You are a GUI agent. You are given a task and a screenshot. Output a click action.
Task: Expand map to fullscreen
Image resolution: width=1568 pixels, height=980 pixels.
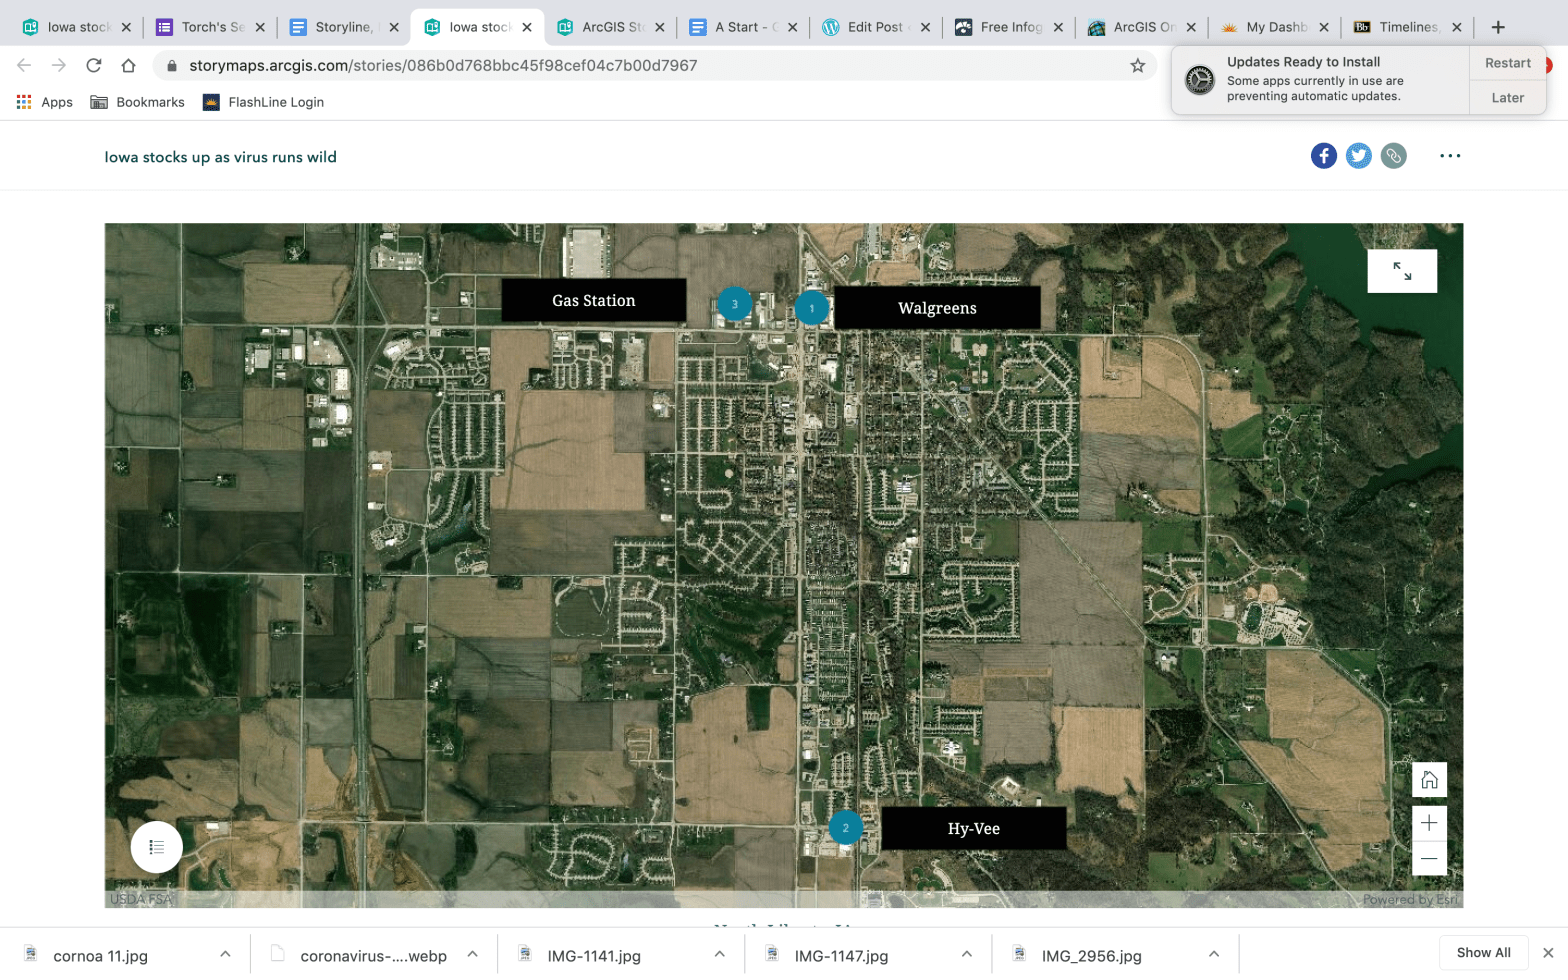point(1402,271)
